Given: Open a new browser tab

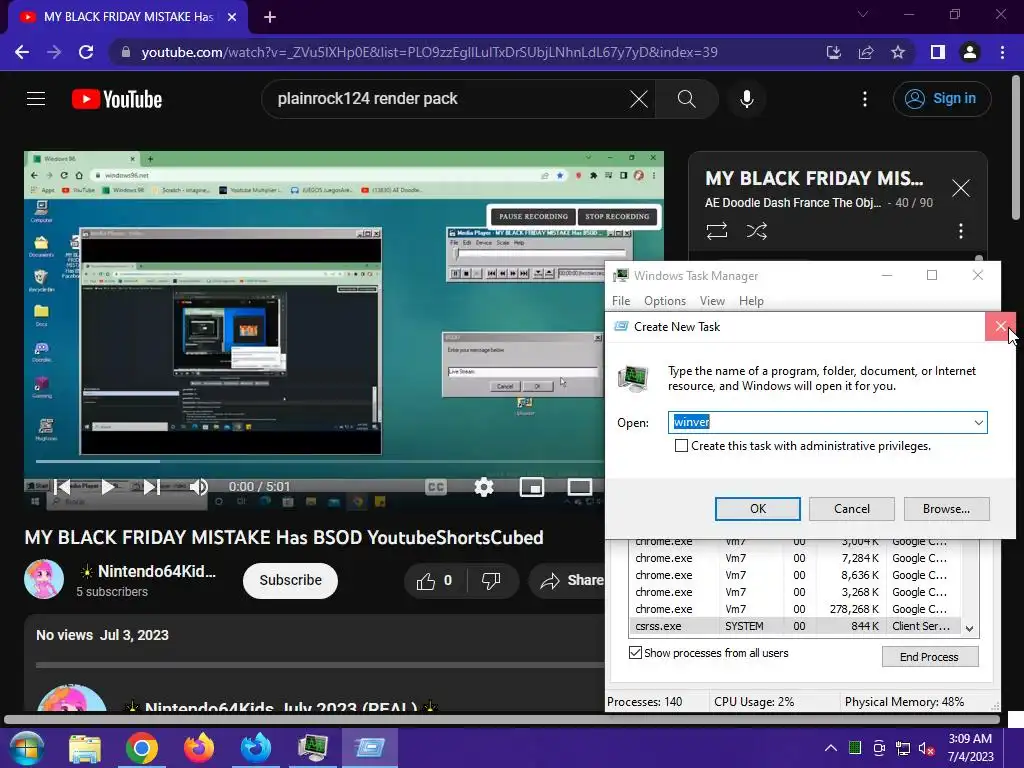Looking at the screenshot, I should pos(270,17).
